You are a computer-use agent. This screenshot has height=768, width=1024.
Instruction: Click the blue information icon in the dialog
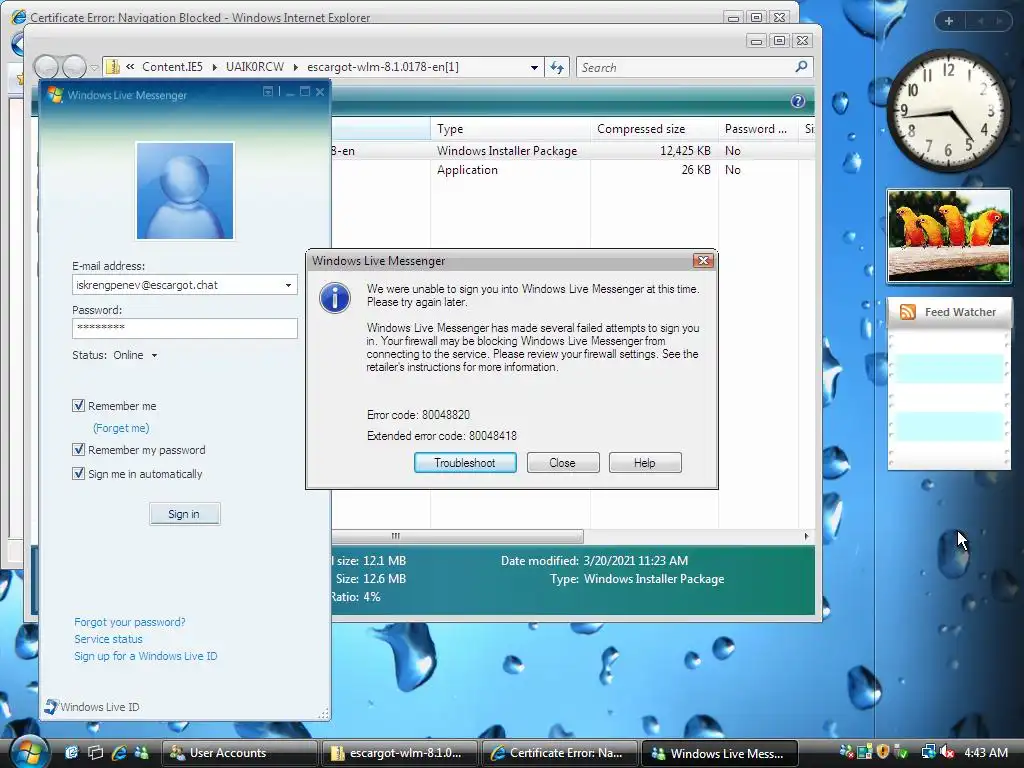click(334, 298)
